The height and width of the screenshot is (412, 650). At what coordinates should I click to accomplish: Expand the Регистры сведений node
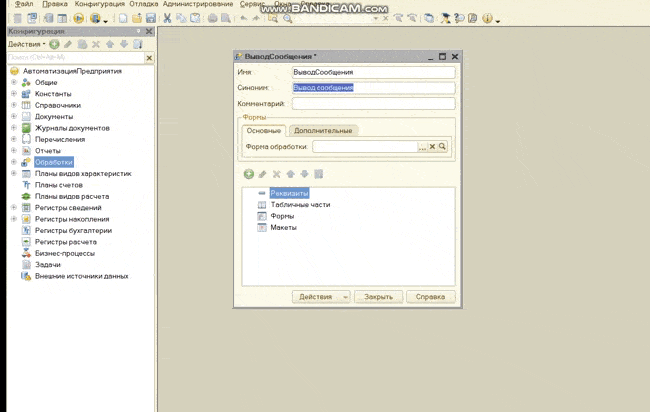(x=14, y=207)
